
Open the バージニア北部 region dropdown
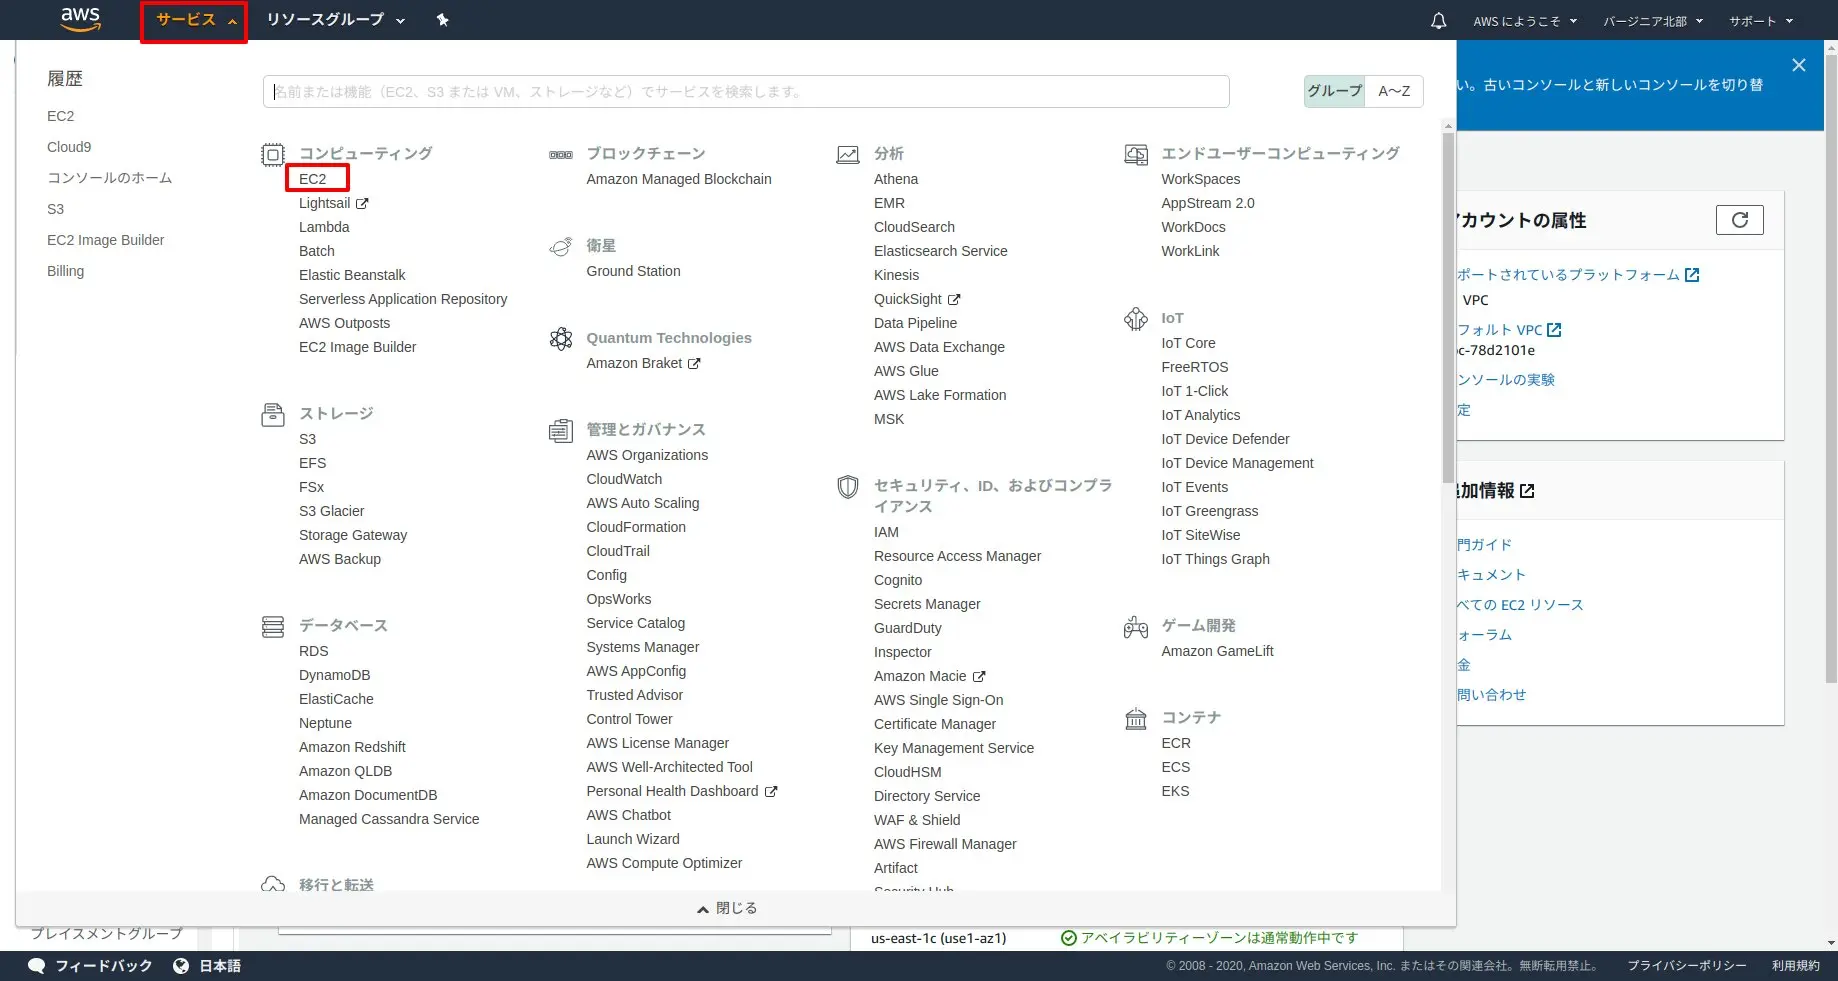tap(1652, 21)
